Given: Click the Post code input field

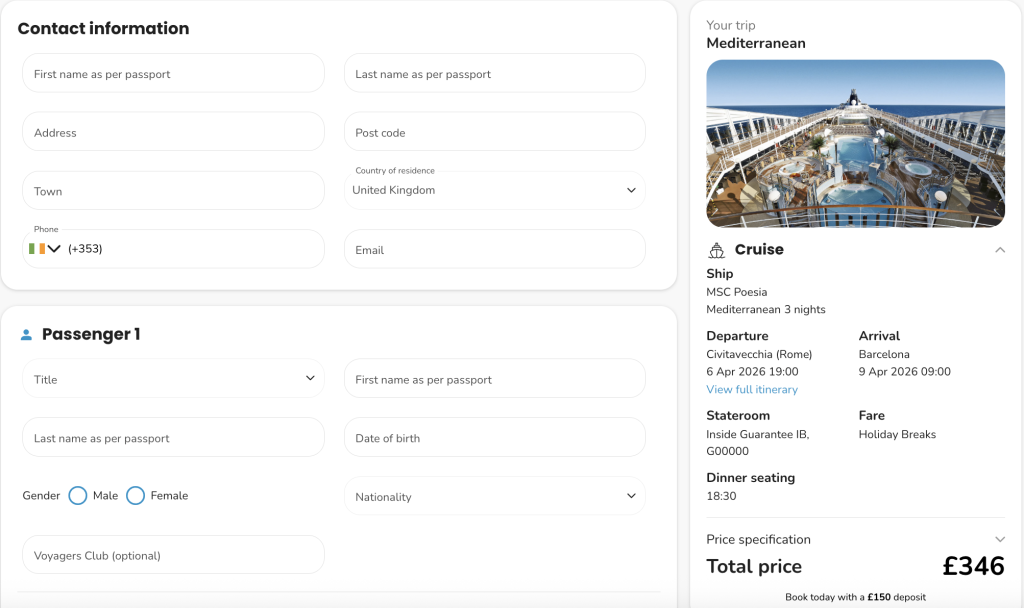Looking at the screenshot, I should click(494, 131).
